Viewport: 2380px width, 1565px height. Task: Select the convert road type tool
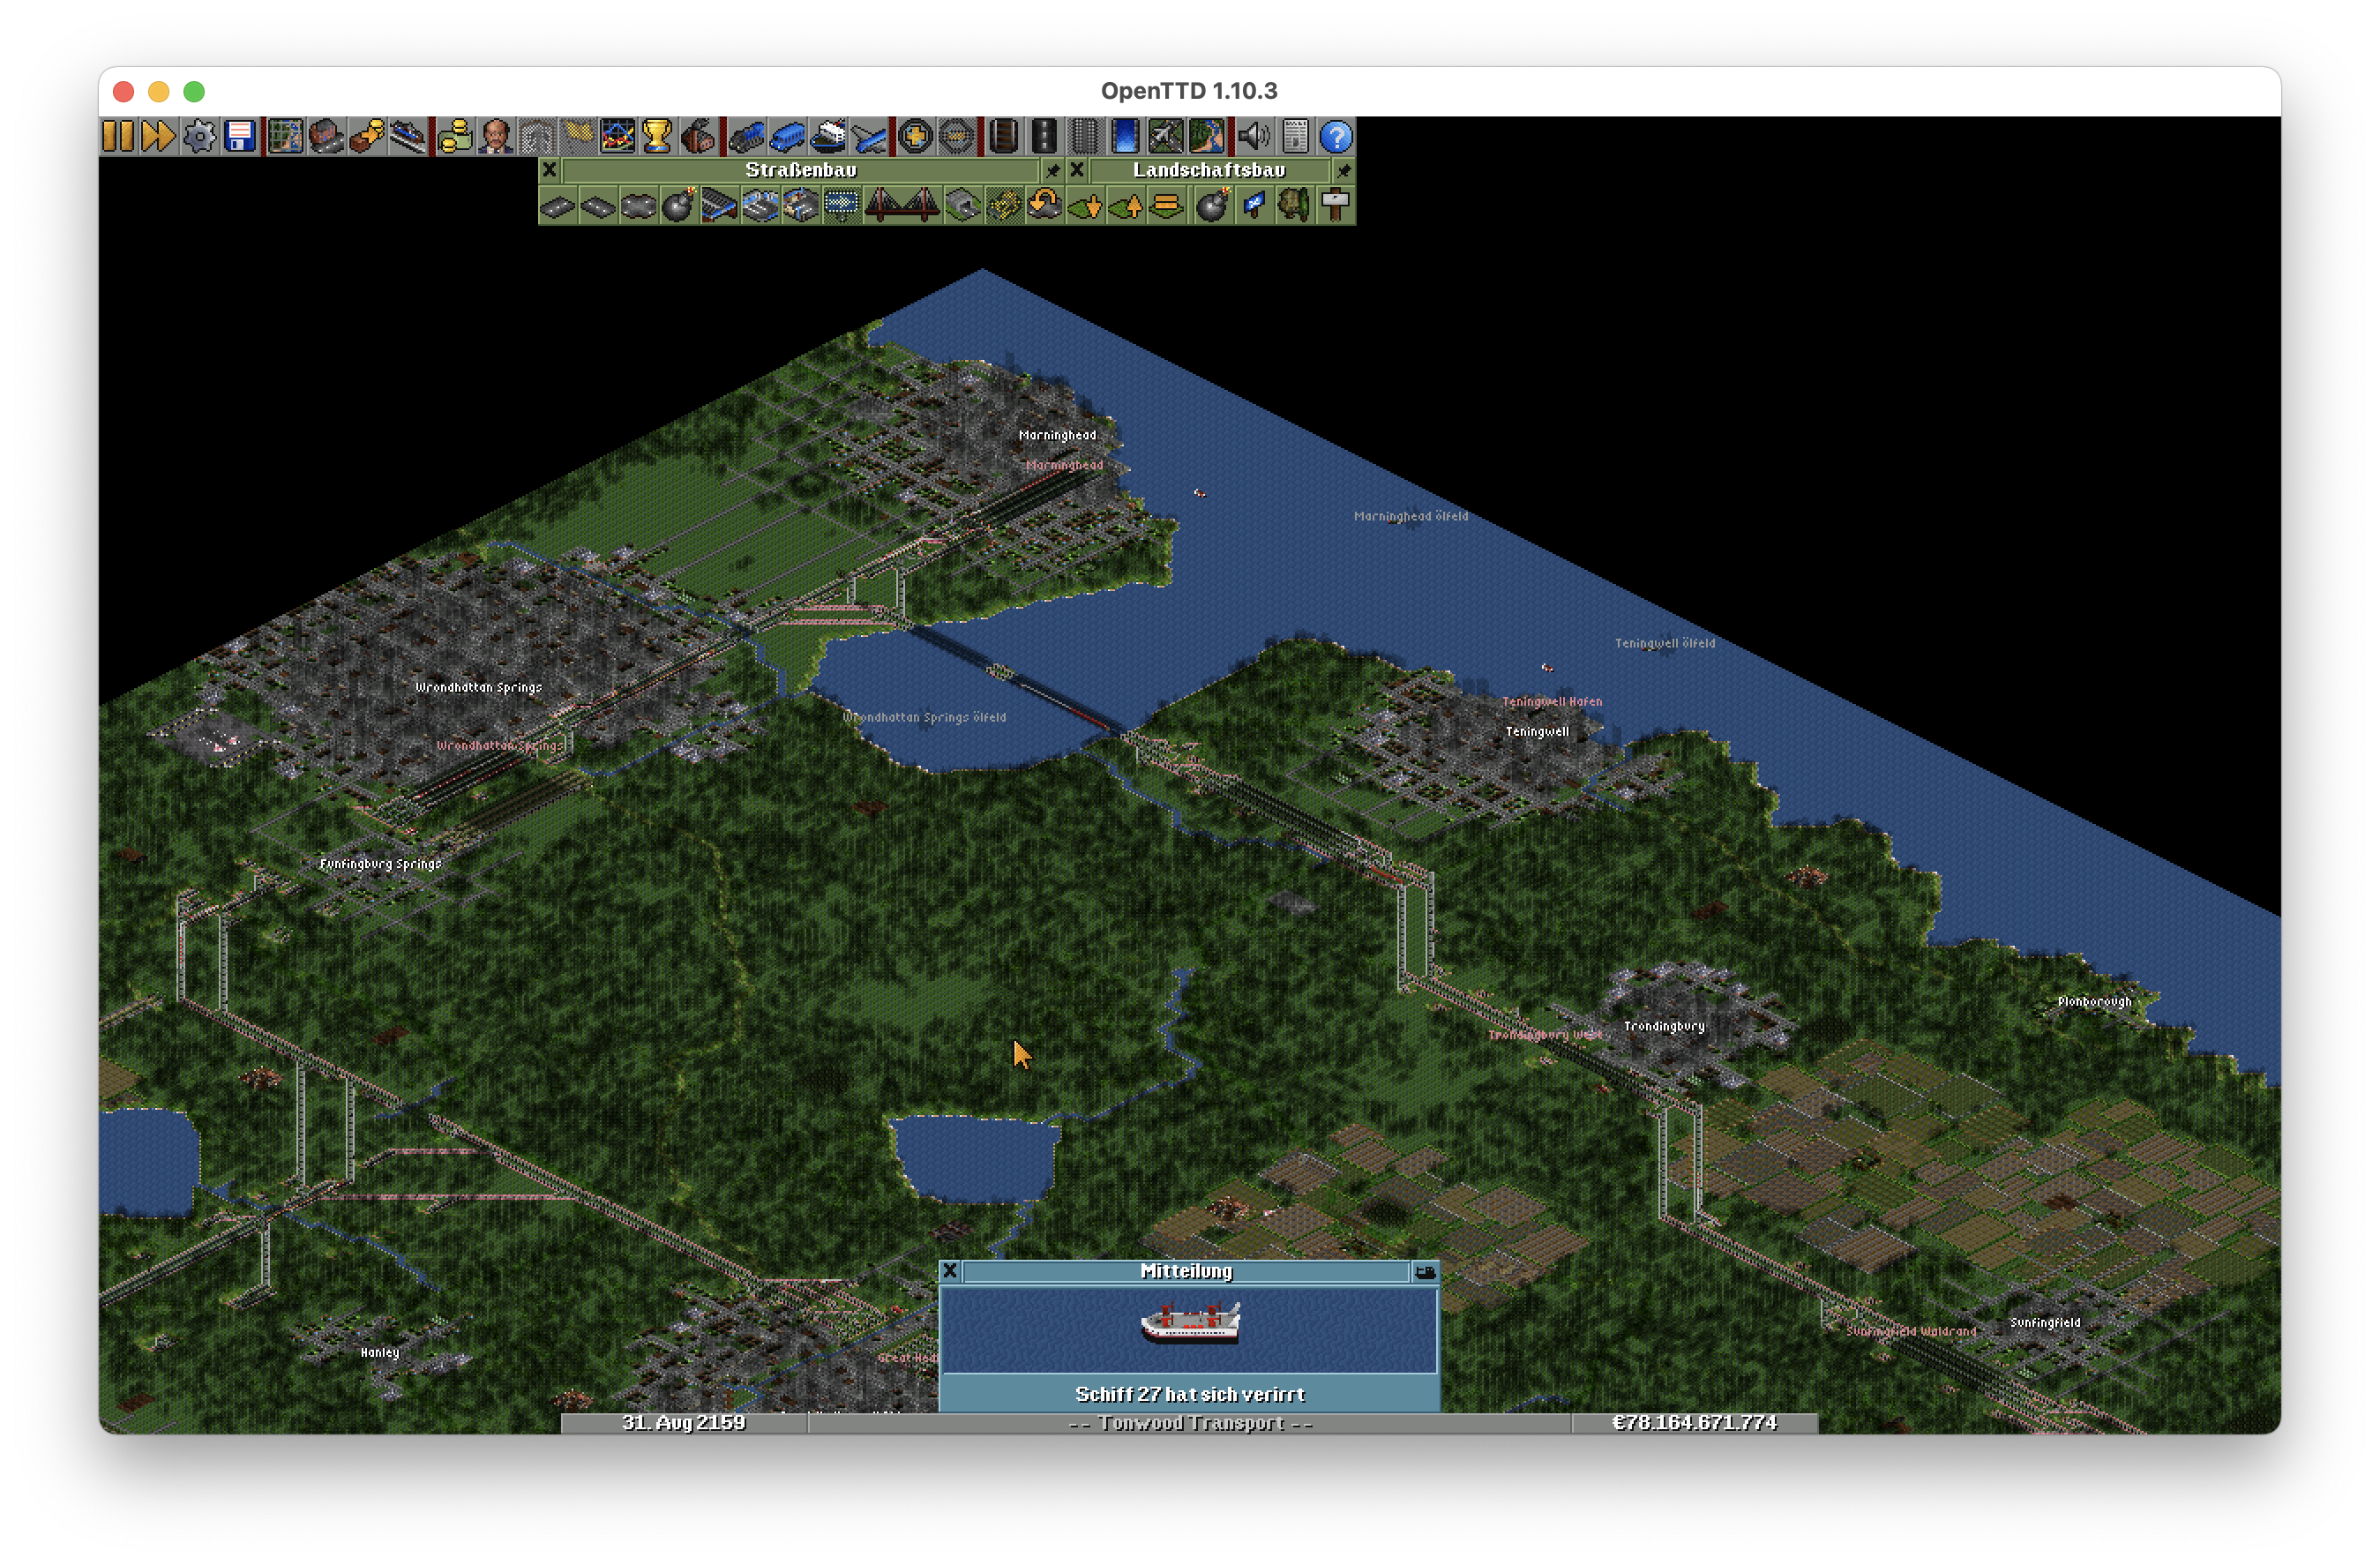pyautogui.click(x=1045, y=206)
